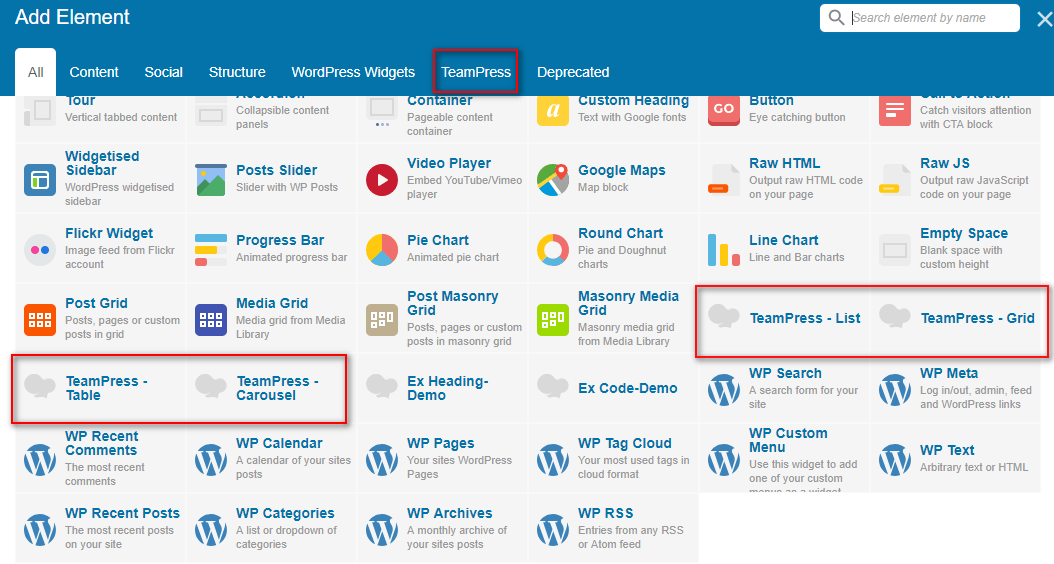Open the Content tab
Image resolution: width=1054 pixels, height=564 pixels.
(x=93, y=72)
